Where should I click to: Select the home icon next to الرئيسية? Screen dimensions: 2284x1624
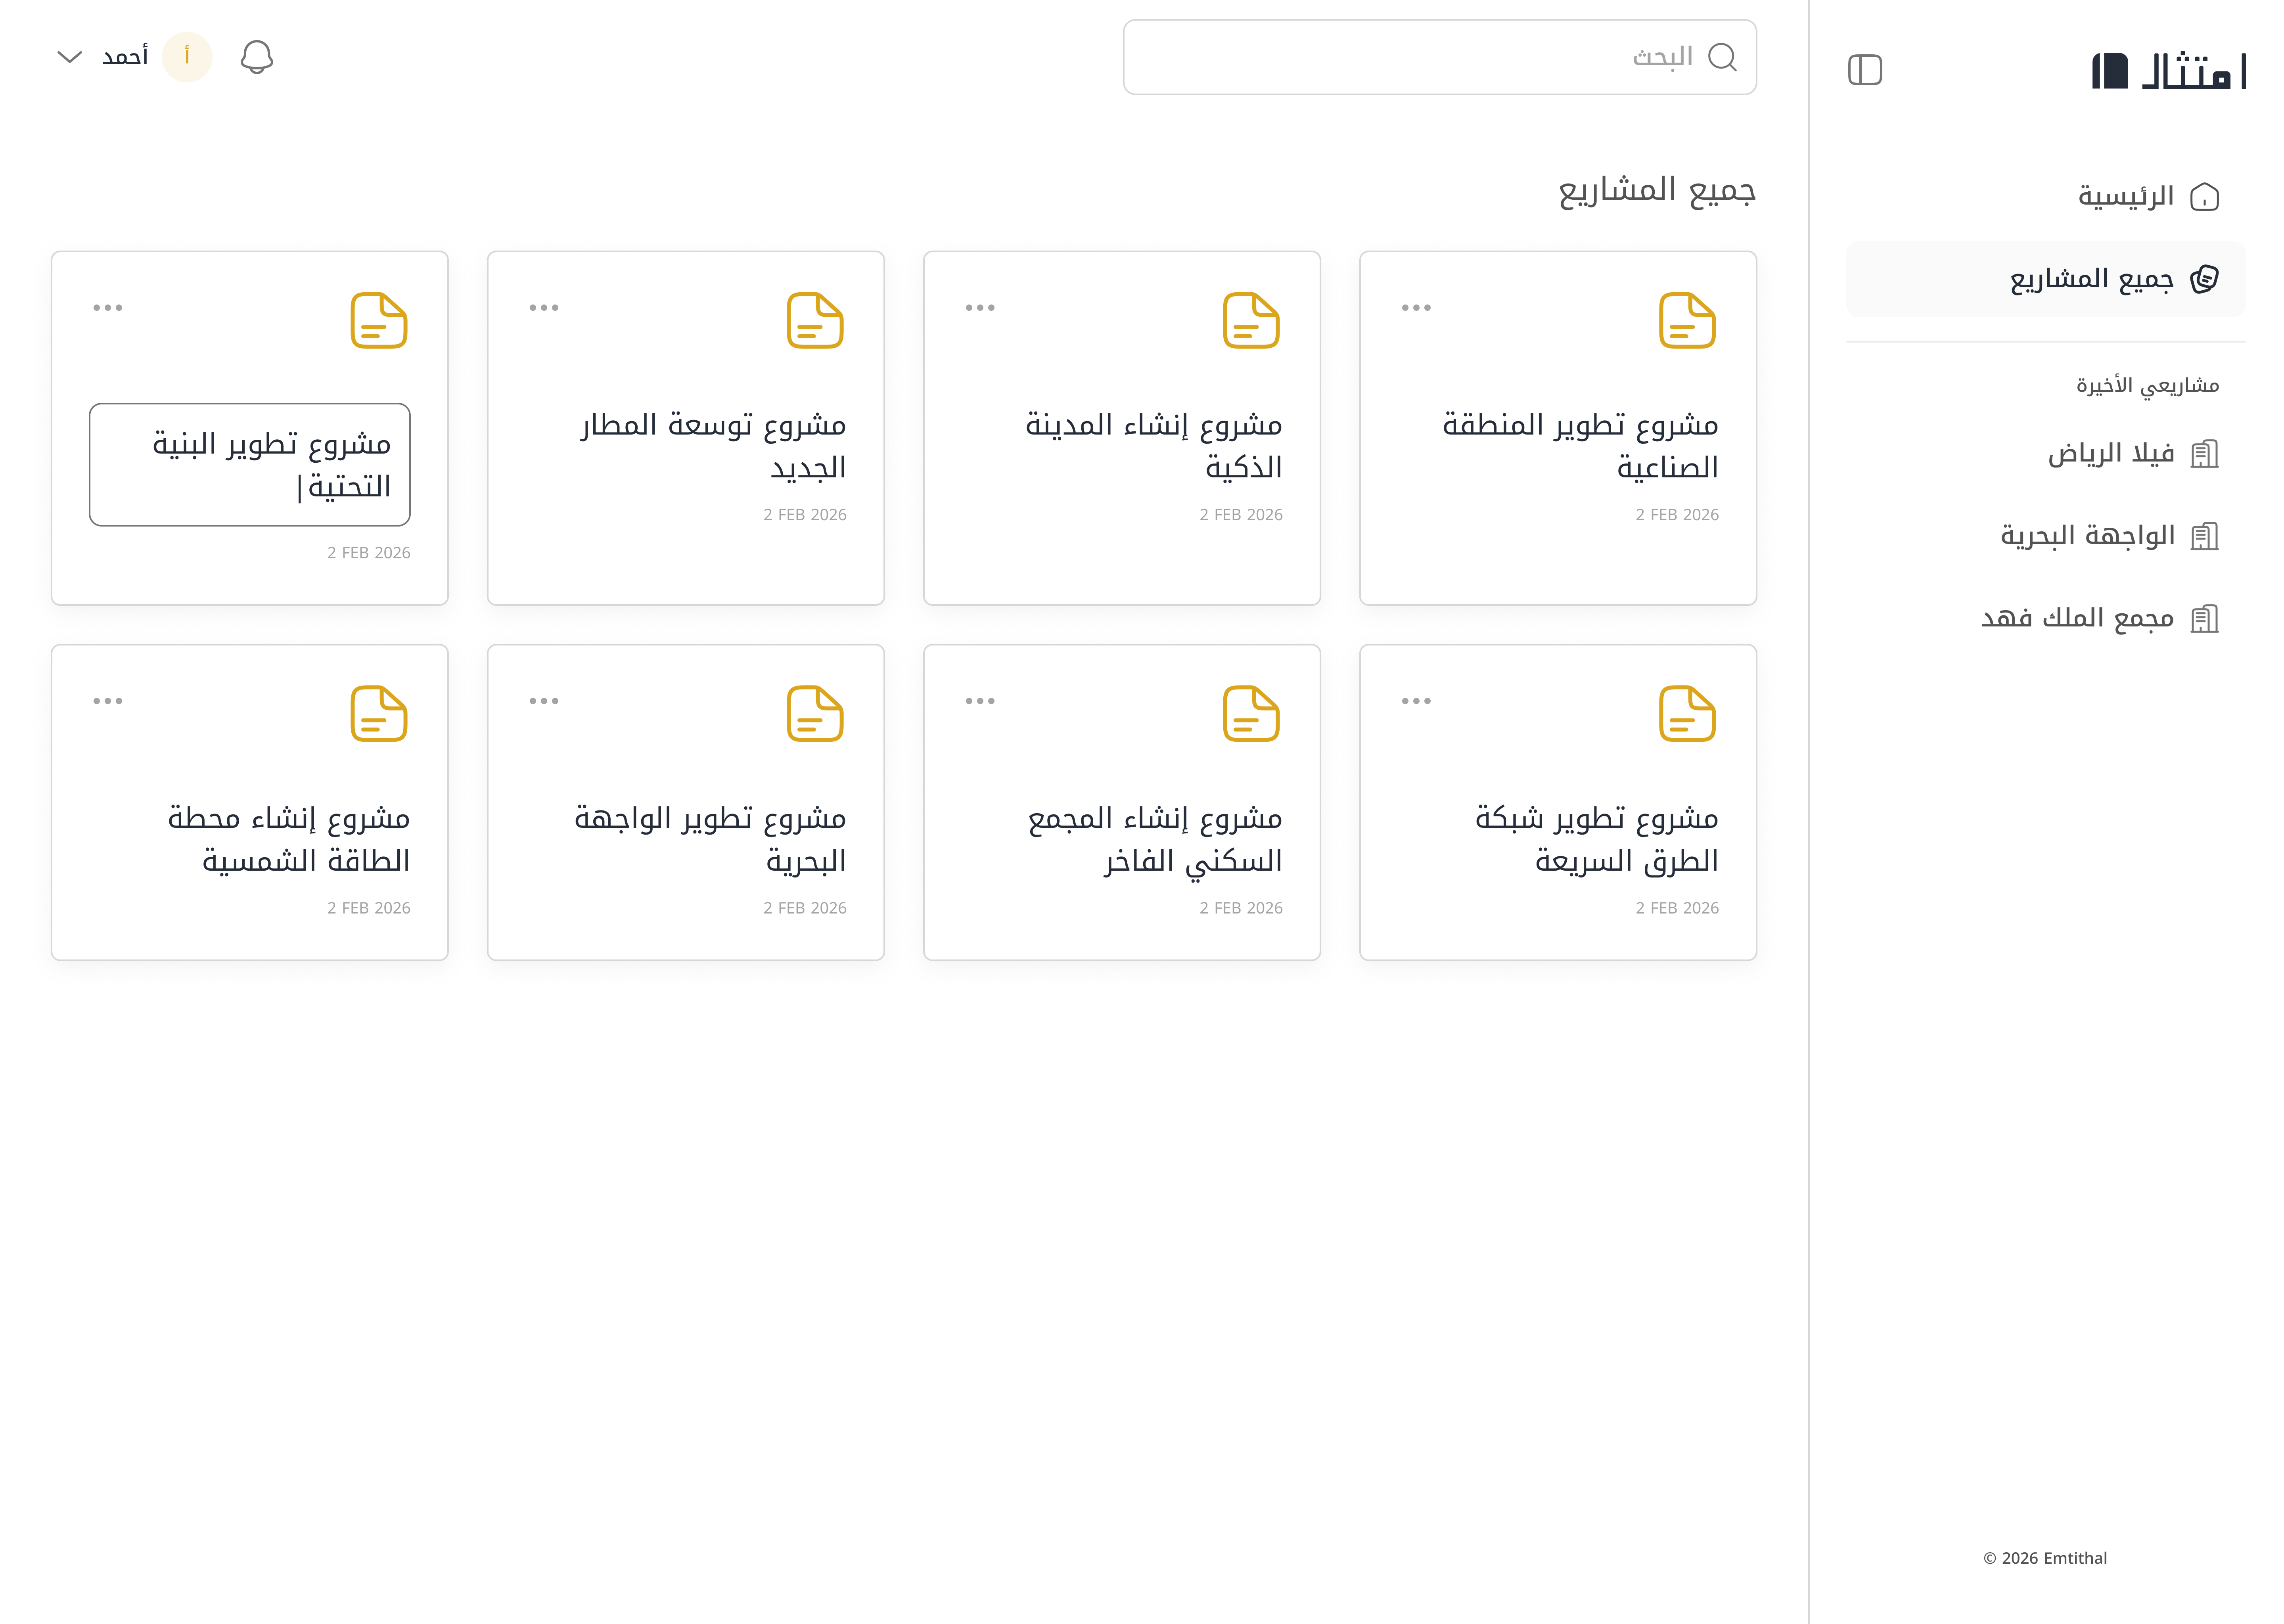tap(2206, 196)
